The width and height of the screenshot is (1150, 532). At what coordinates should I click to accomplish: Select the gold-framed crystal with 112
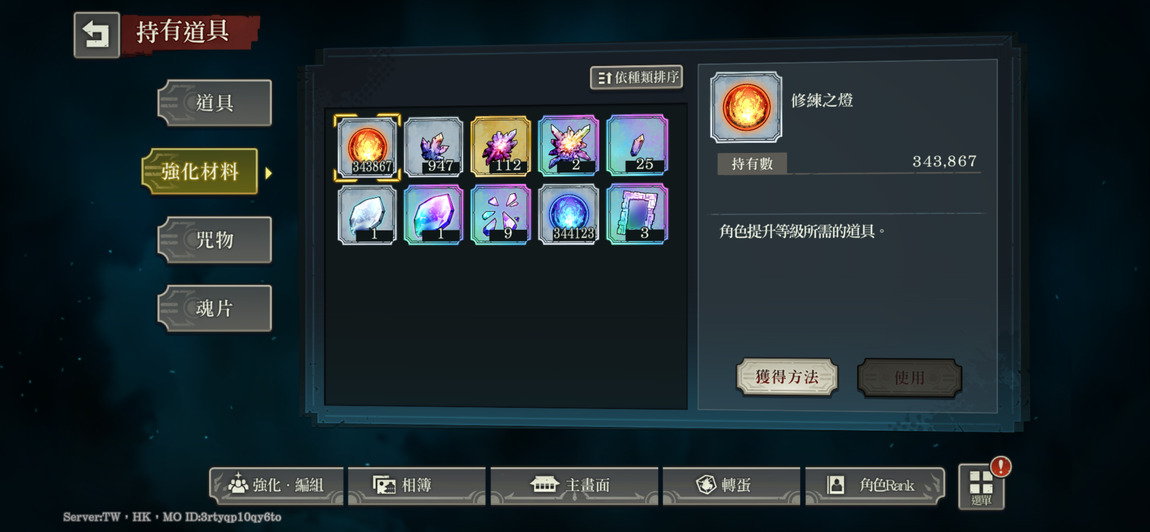501,146
